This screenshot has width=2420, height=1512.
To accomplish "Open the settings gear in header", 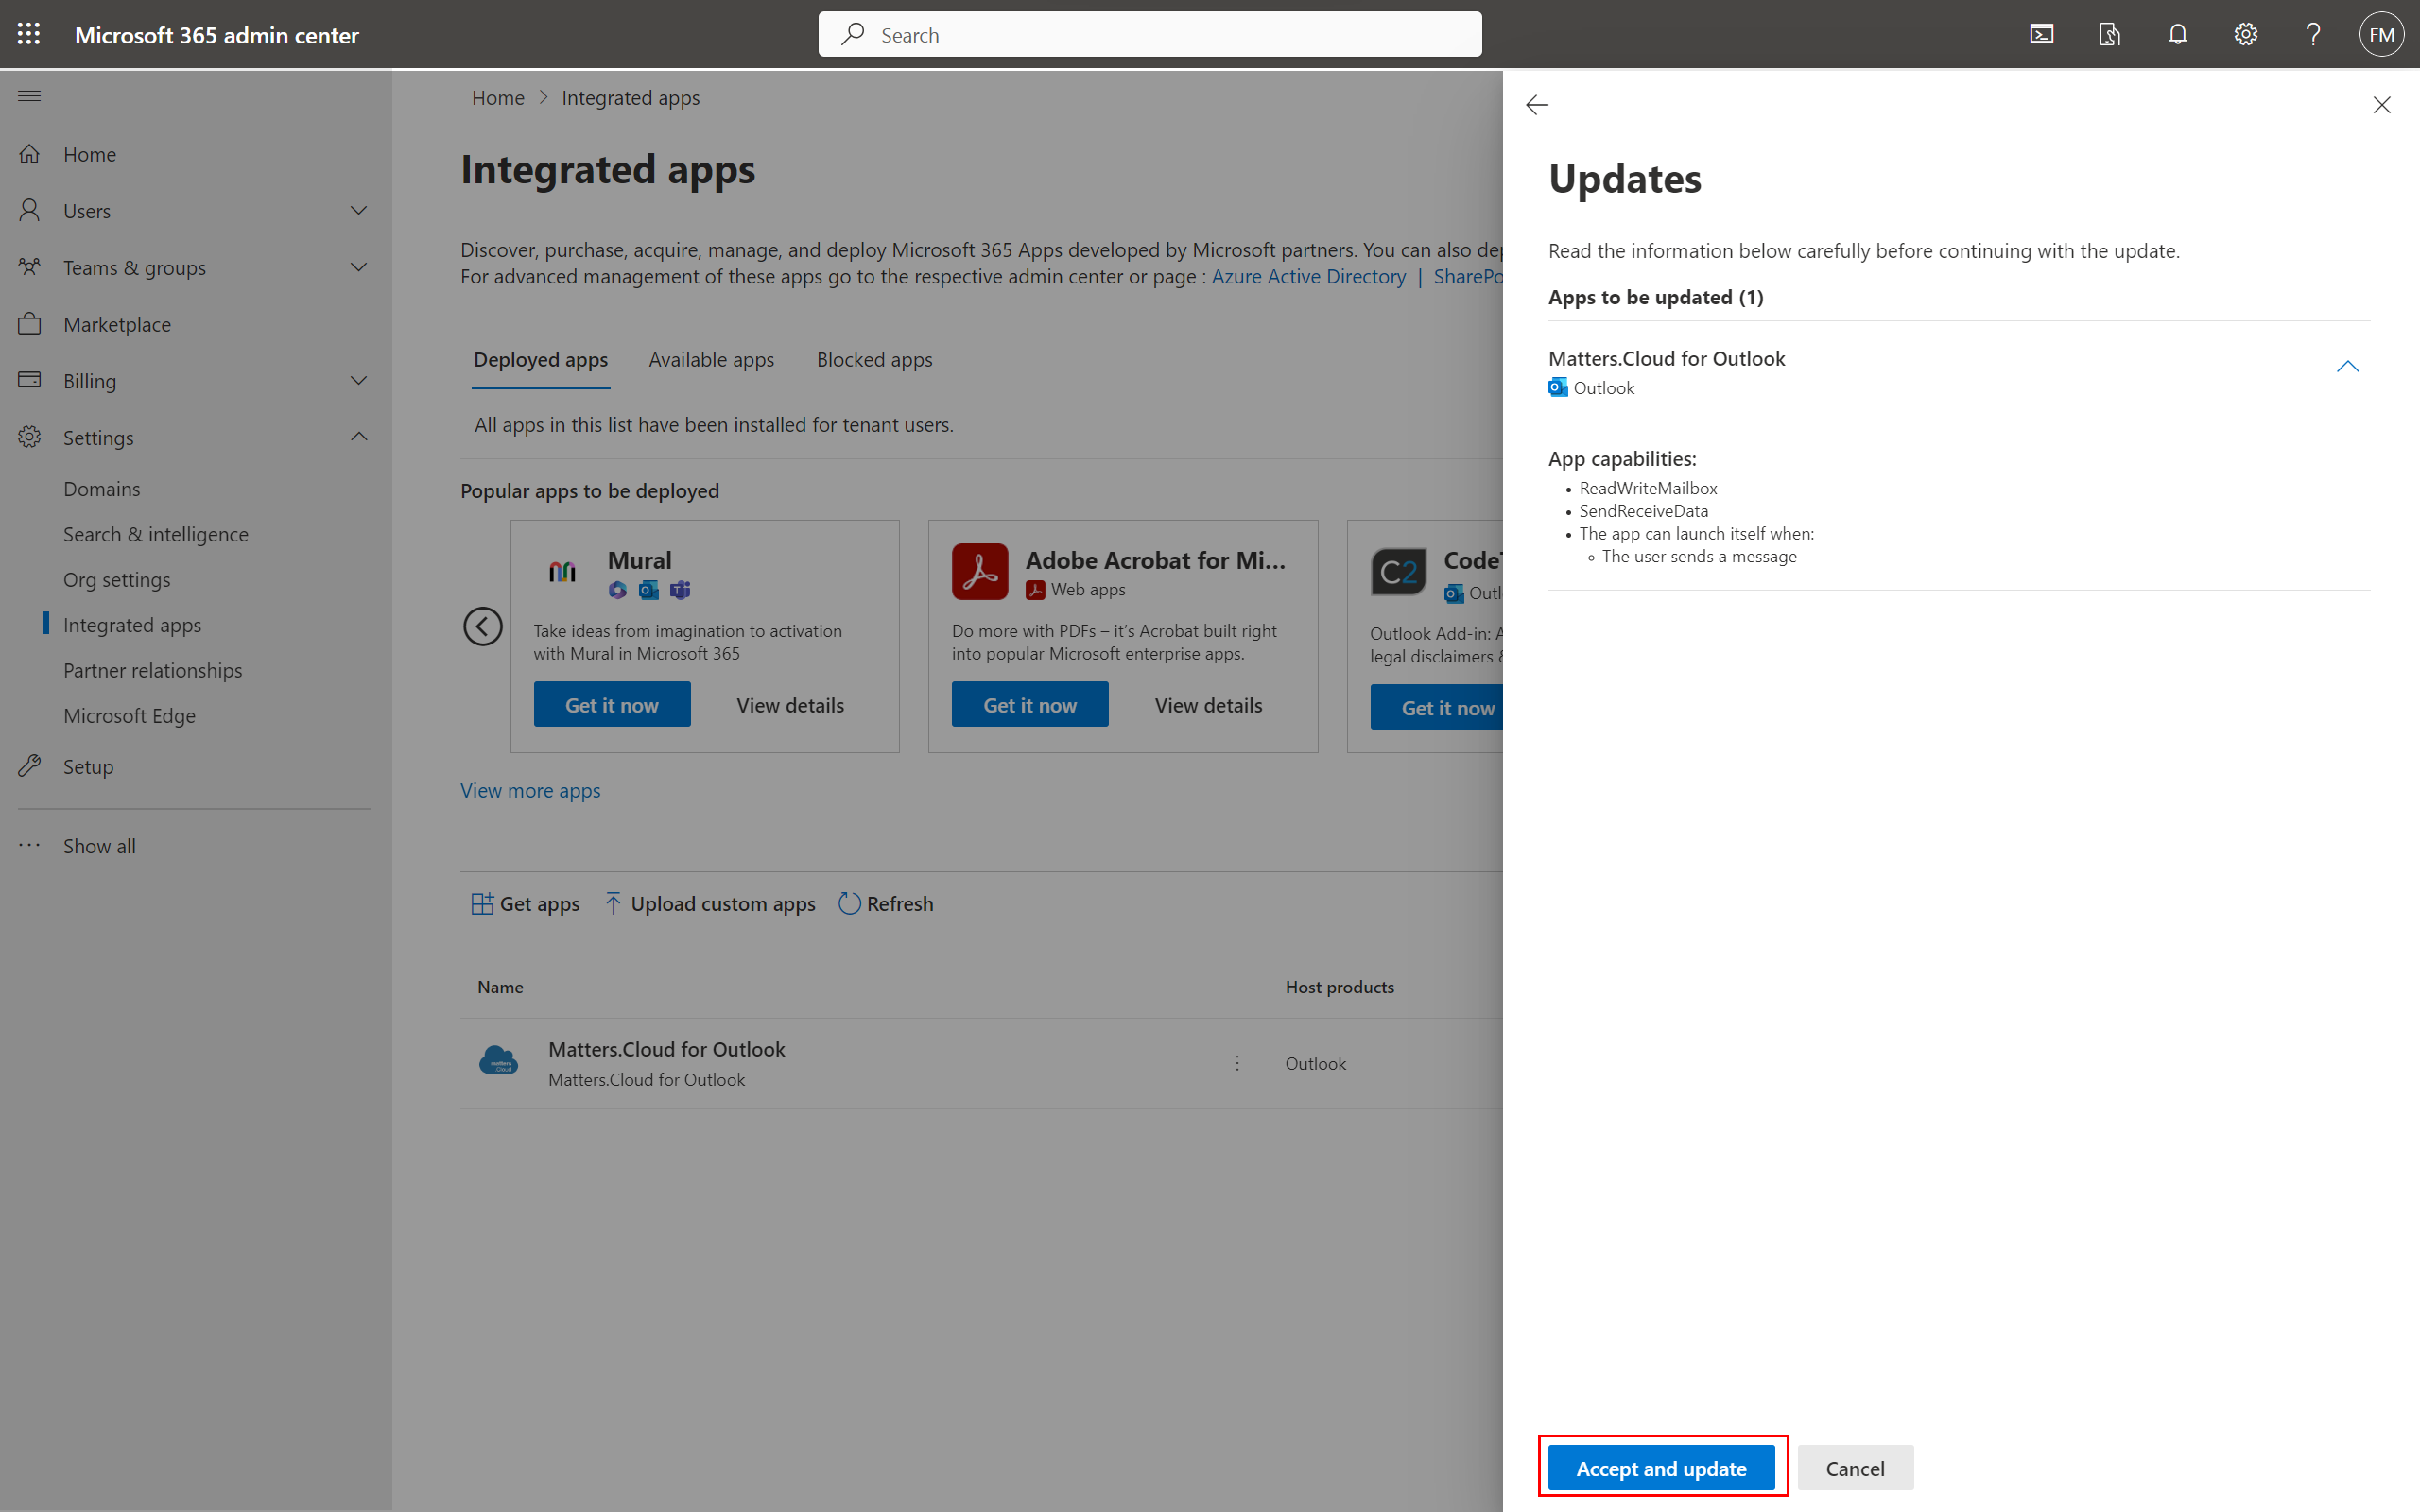I will (2245, 34).
